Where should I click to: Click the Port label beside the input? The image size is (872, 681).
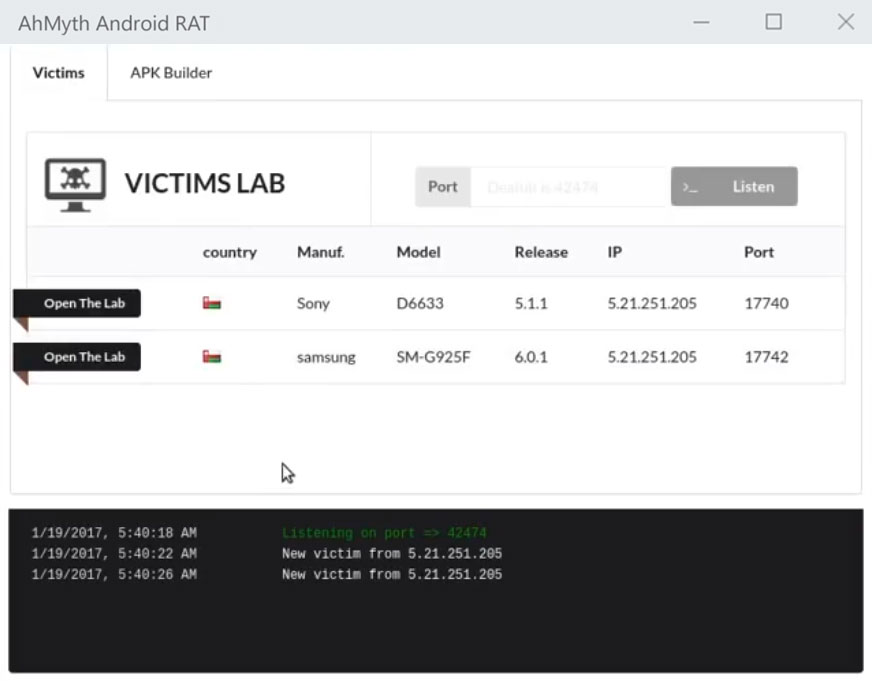442,187
